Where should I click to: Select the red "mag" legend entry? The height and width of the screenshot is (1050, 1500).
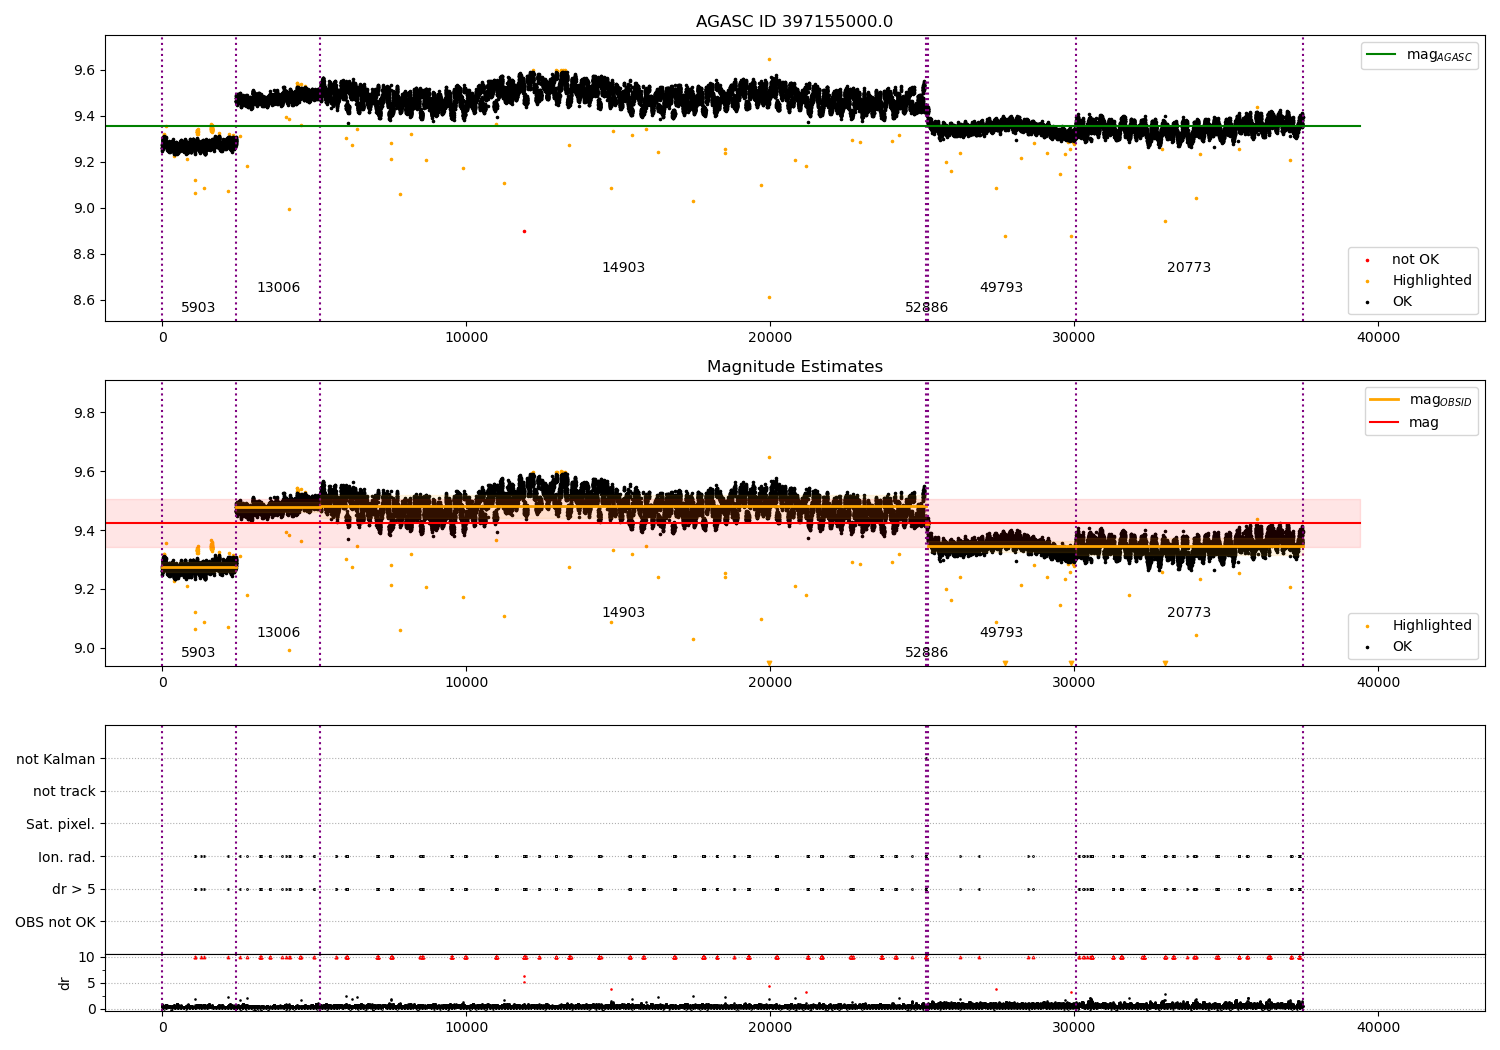click(1404, 422)
